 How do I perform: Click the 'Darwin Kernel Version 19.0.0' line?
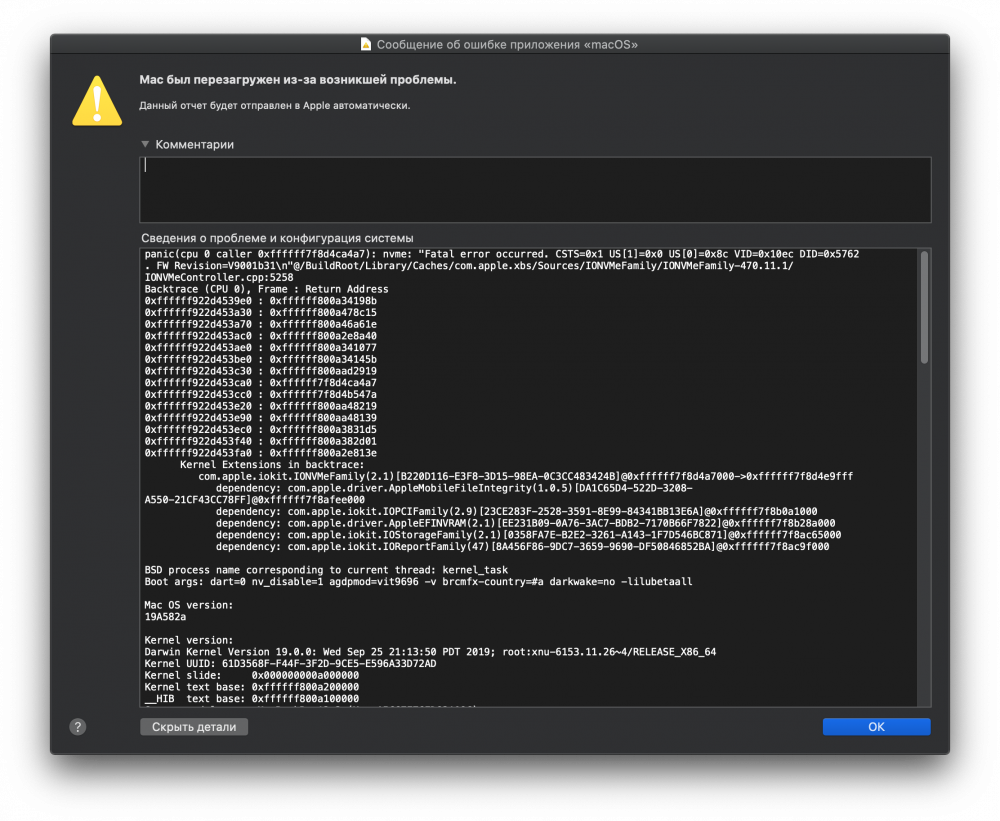coord(430,652)
